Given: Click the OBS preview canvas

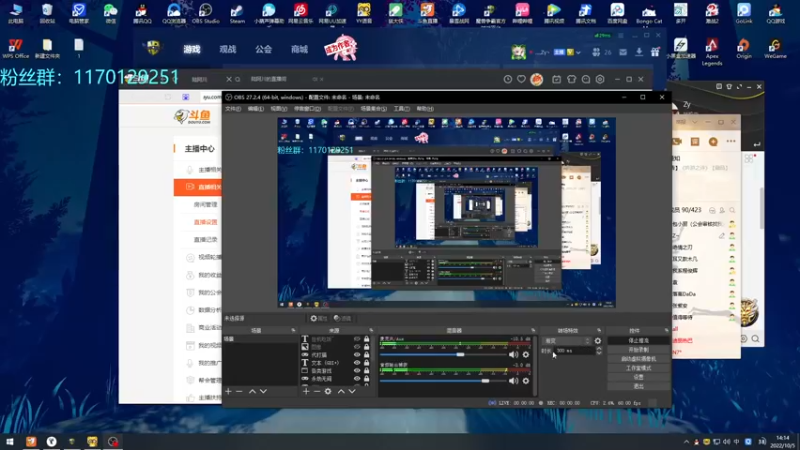Looking at the screenshot, I should pos(446,212).
